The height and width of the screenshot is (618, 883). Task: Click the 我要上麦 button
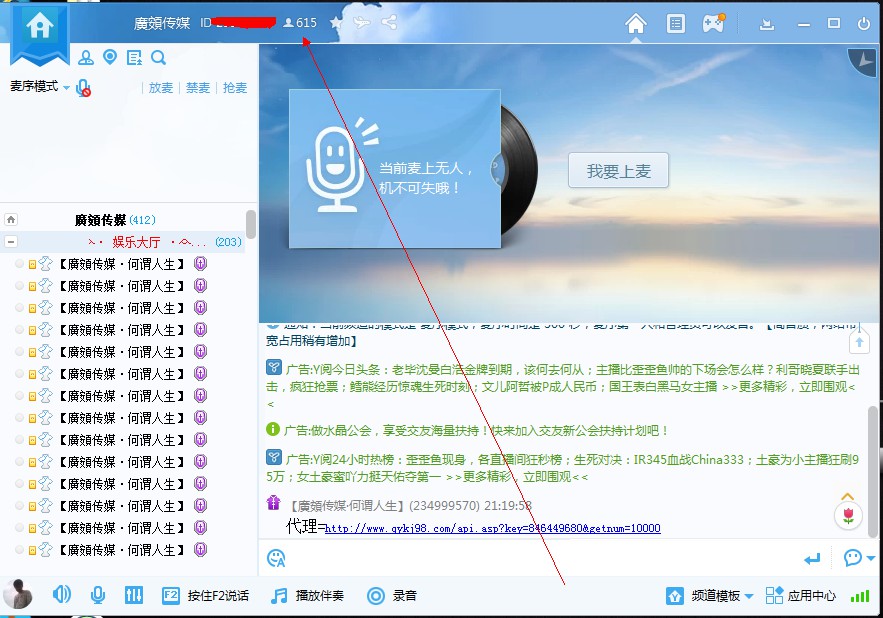[618, 171]
